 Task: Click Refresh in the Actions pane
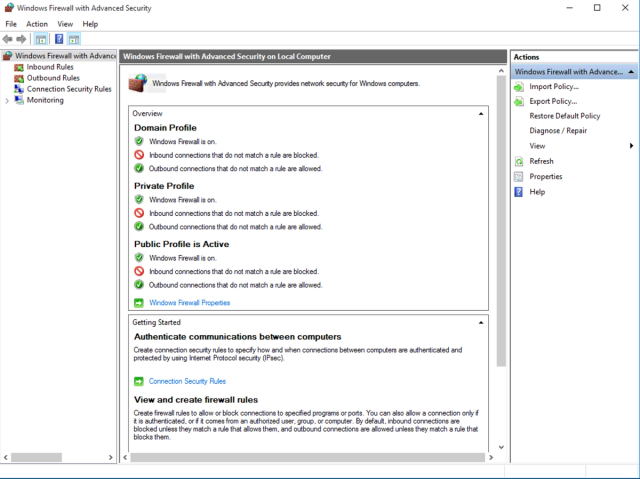click(541, 161)
